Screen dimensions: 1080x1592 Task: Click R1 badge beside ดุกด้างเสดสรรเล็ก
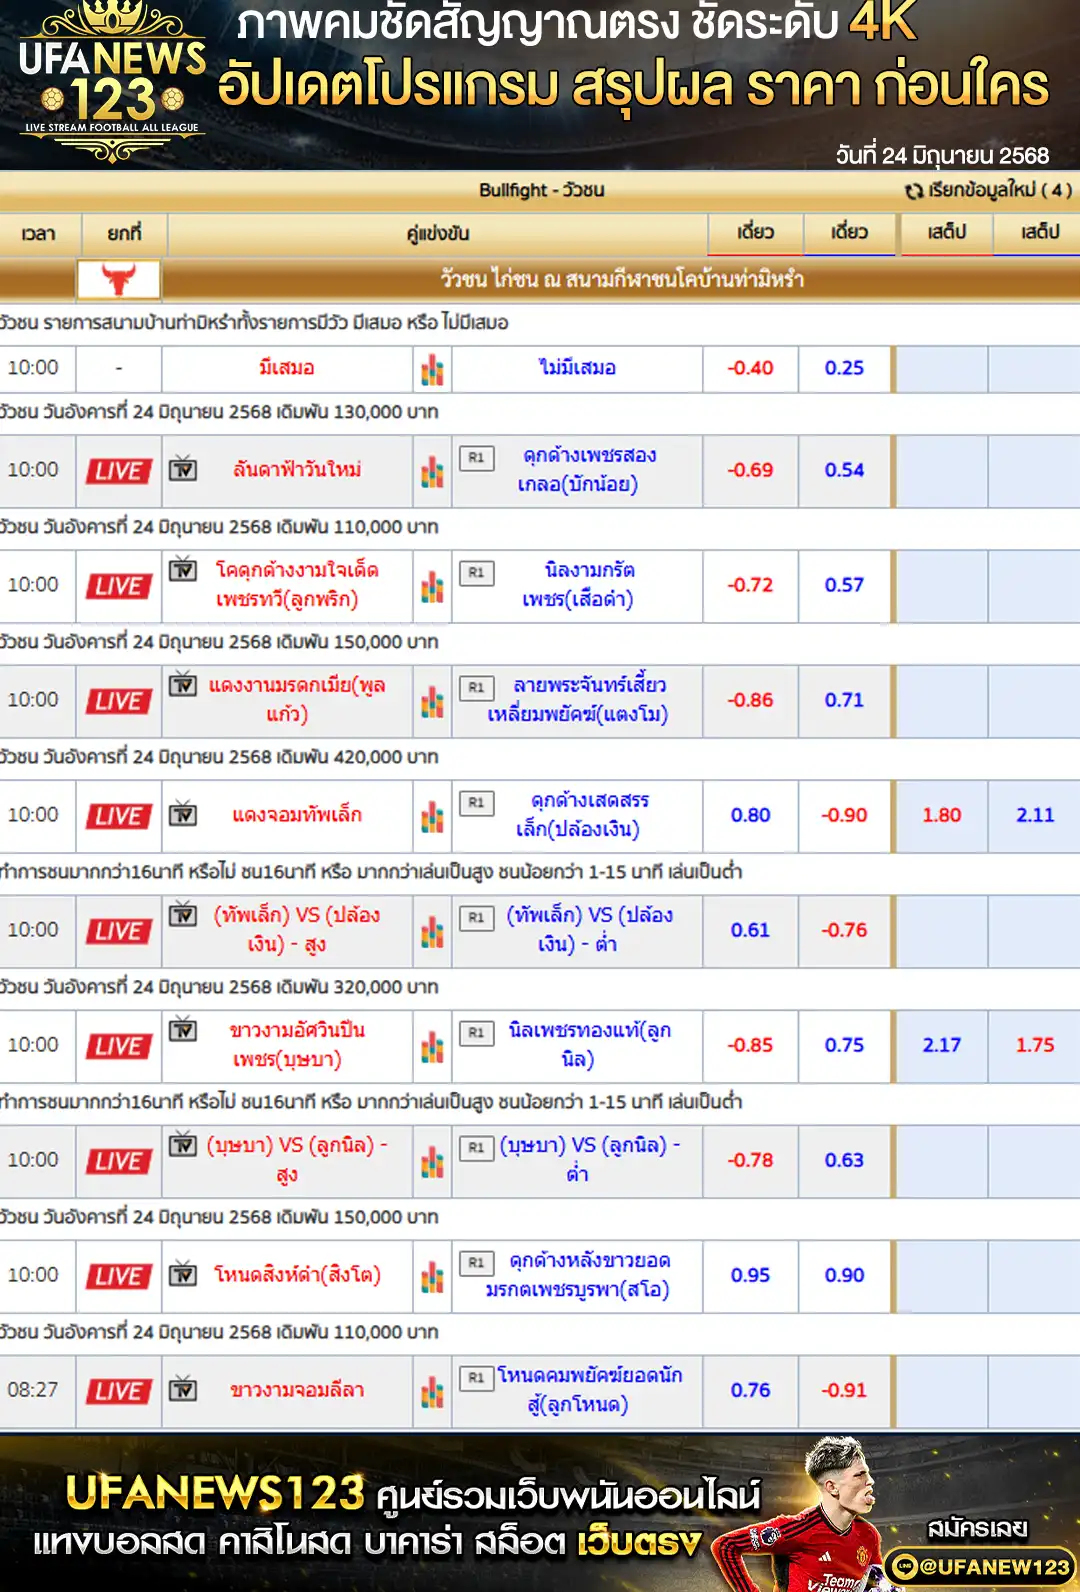click(x=476, y=803)
